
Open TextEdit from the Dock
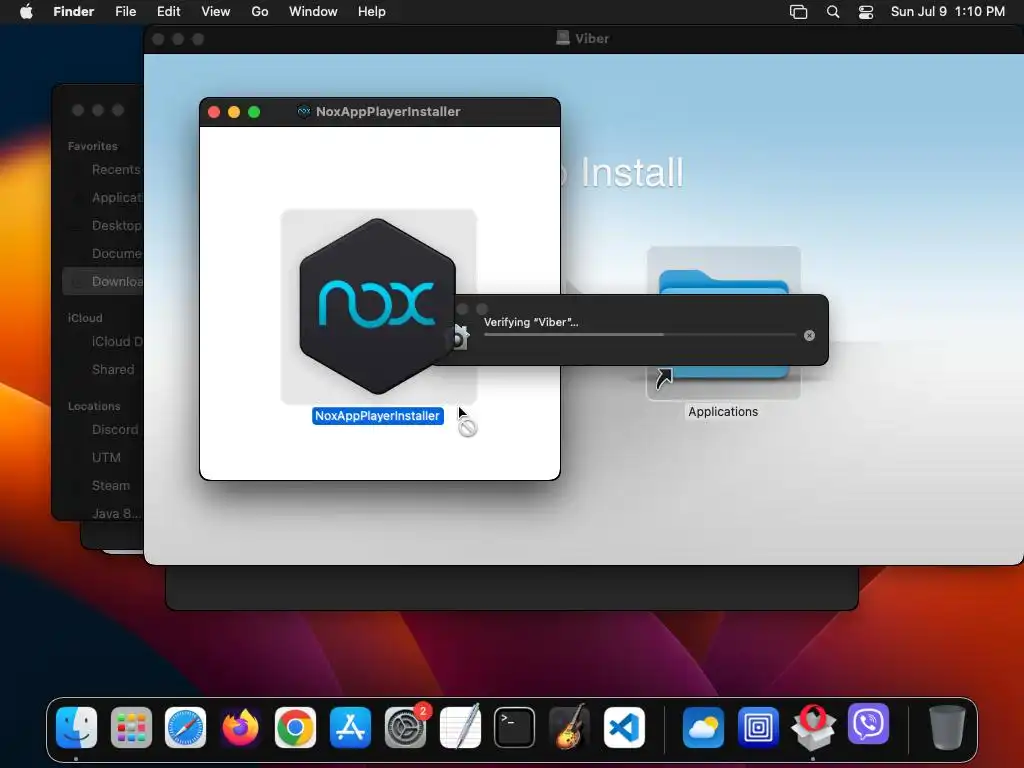point(460,728)
